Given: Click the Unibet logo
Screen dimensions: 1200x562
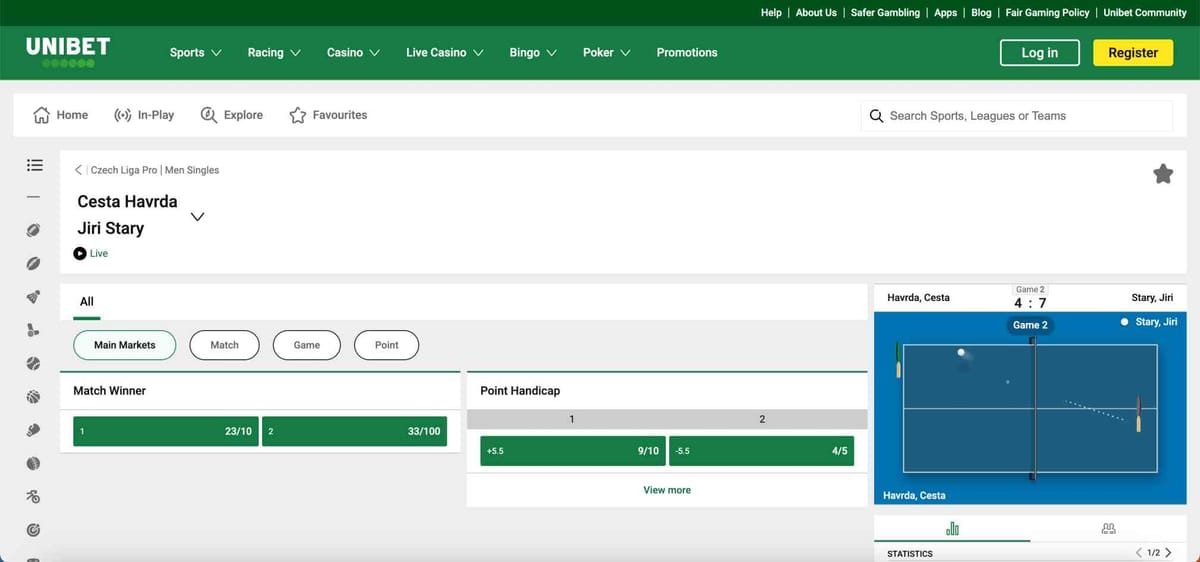Looking at the screenshot, I should (68, 52).
